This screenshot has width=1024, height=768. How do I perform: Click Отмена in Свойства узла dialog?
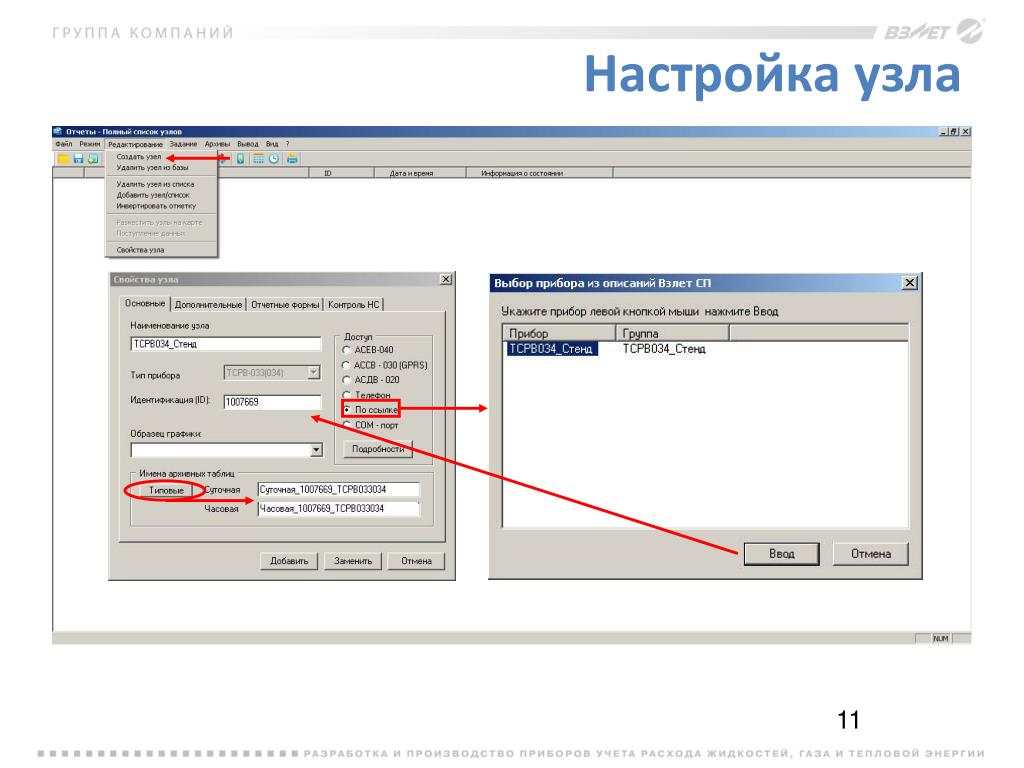coord(416,561)
